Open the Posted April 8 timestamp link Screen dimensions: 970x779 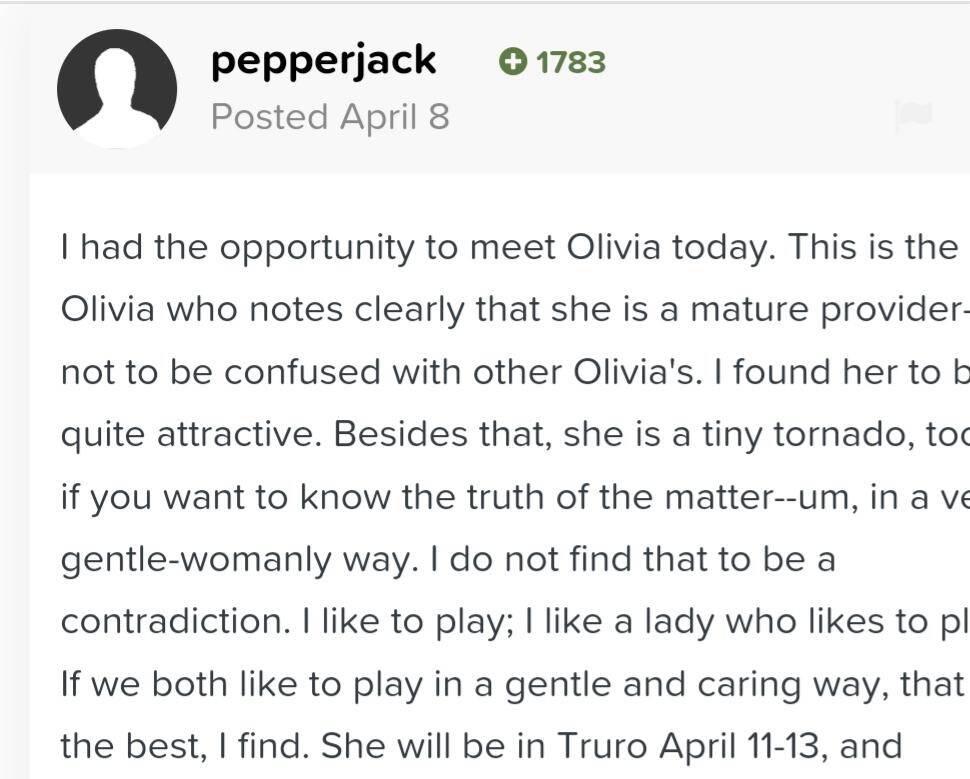[x=330, y=117]
